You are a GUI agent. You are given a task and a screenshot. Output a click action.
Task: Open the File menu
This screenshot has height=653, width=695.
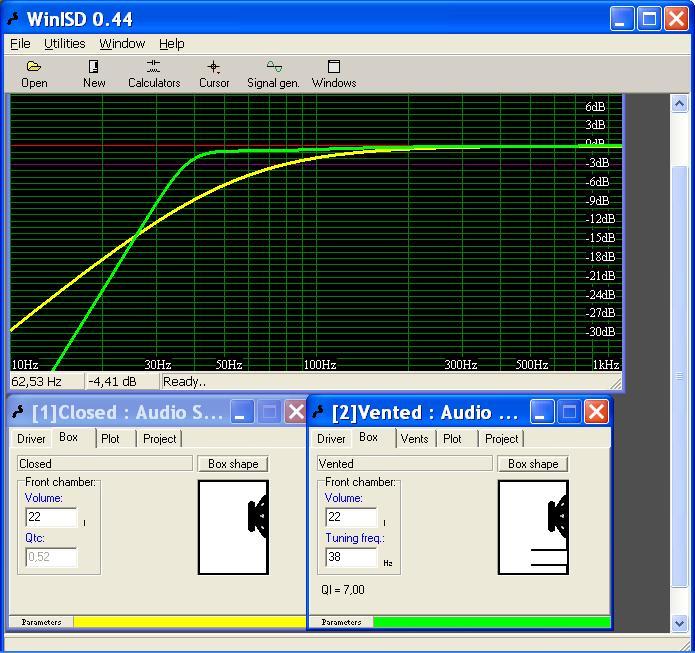20,44
